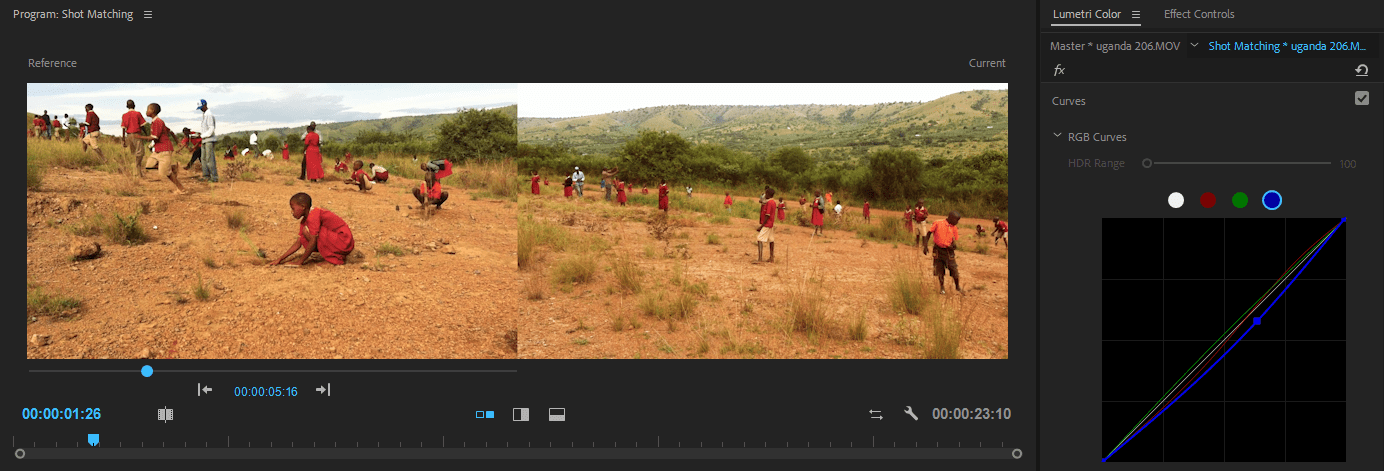The width and height of the screenshot is (1384, 471).
Task: Swap reference and current sides
Action: tap(876, 414)
